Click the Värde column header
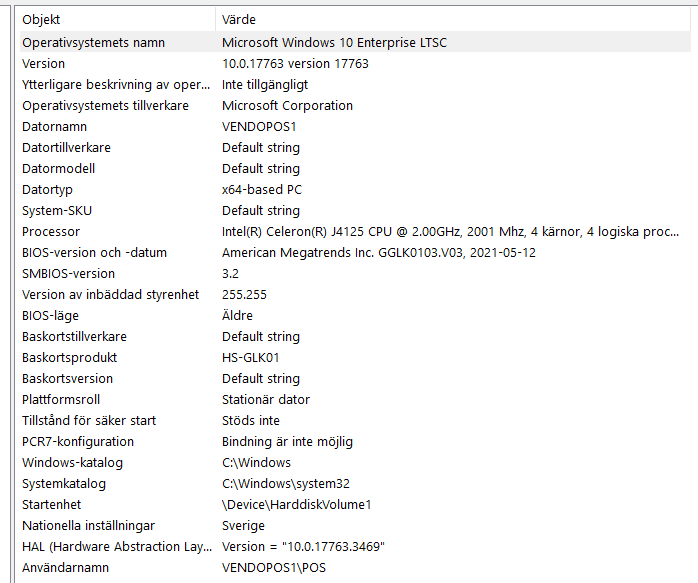The width and height of the screenshot is (698, 583). coord(238,19)
